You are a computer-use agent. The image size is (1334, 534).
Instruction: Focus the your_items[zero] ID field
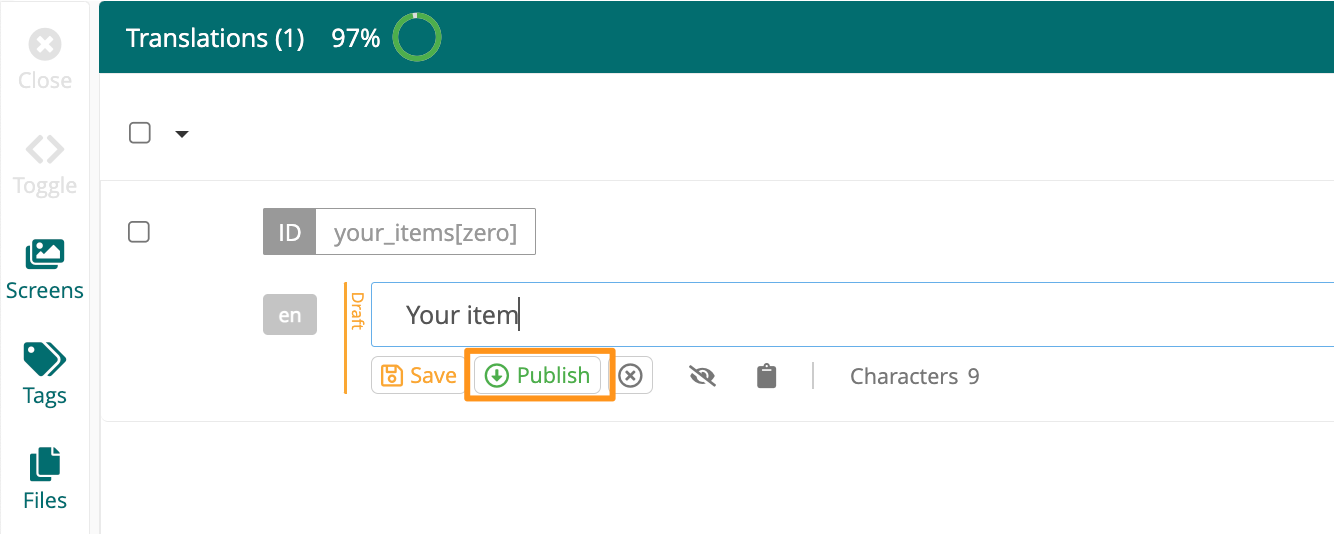(x=426, y=232)
